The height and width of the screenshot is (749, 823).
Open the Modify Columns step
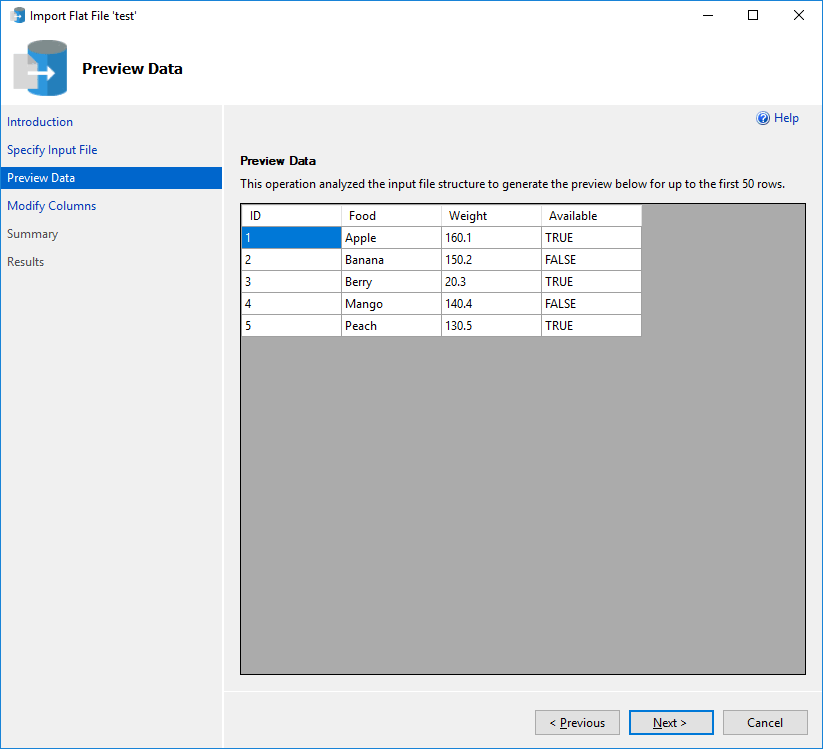pyautogui.click(x=51, y=205)
